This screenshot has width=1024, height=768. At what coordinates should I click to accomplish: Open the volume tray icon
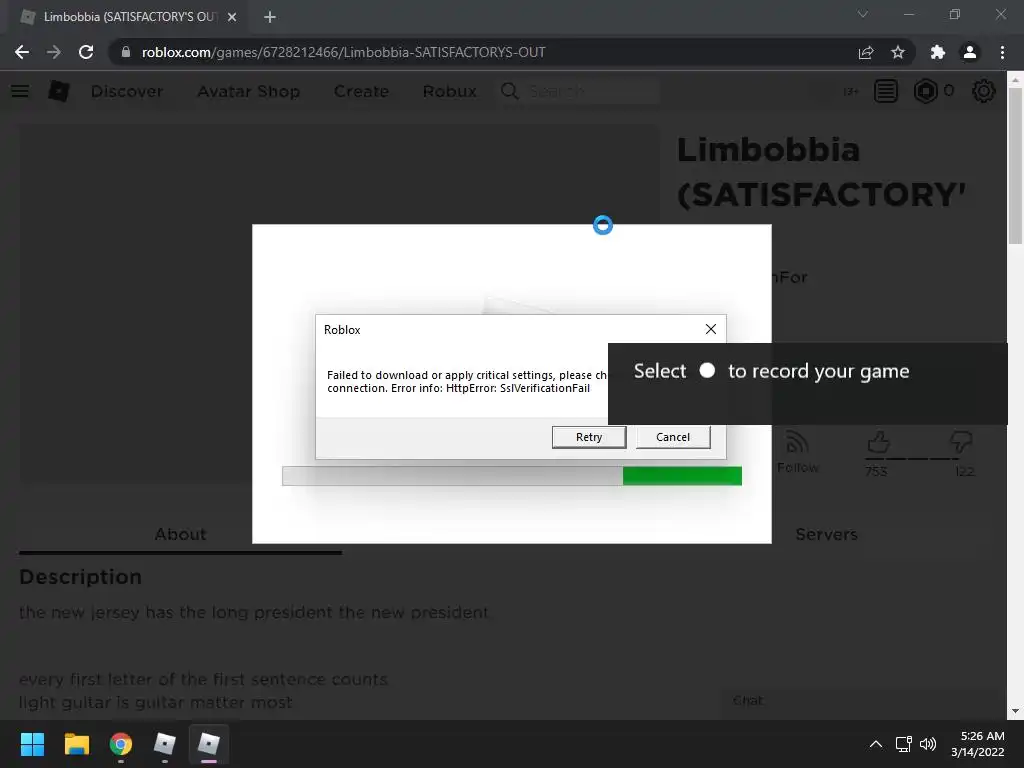pyautogui.click(x=928, y=744)
